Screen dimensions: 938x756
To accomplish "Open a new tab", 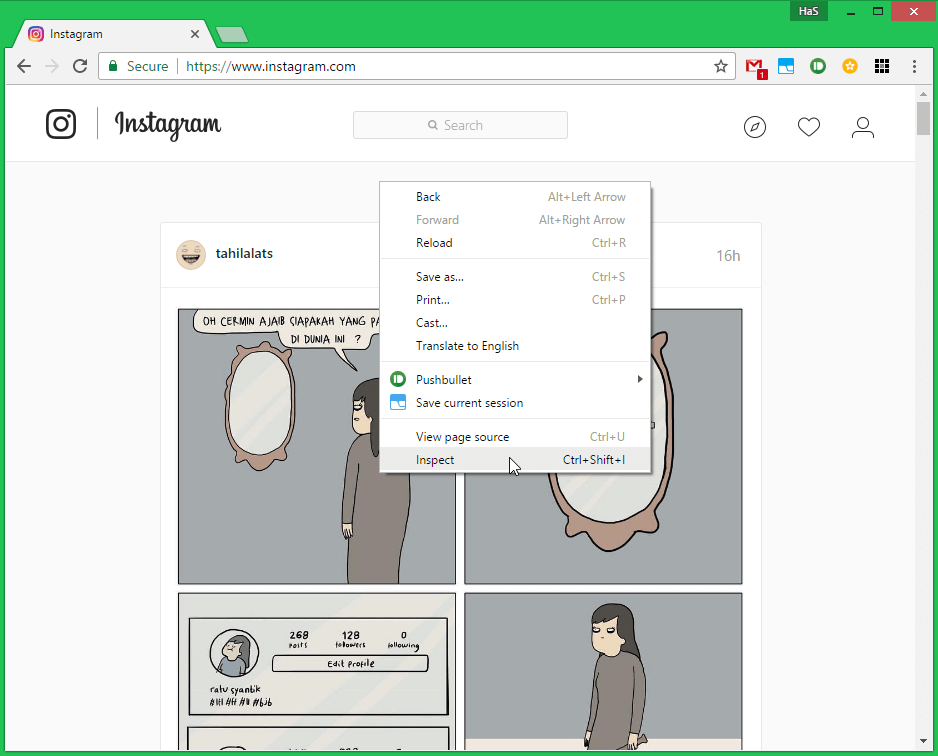I will point(232,35).
